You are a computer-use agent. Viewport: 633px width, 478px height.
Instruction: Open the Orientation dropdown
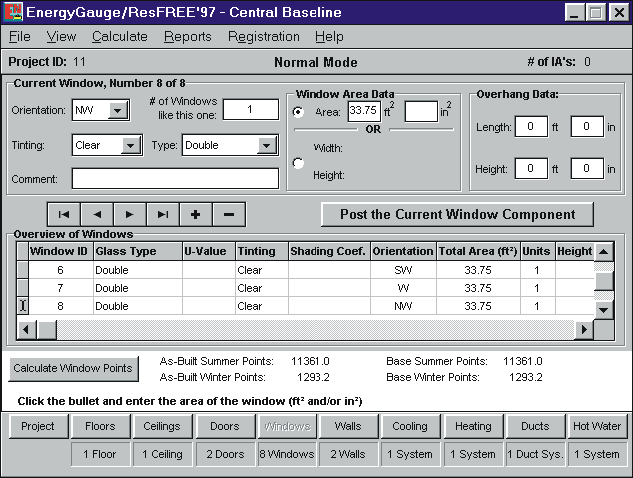pyautogui.click(x=118, y=110)
